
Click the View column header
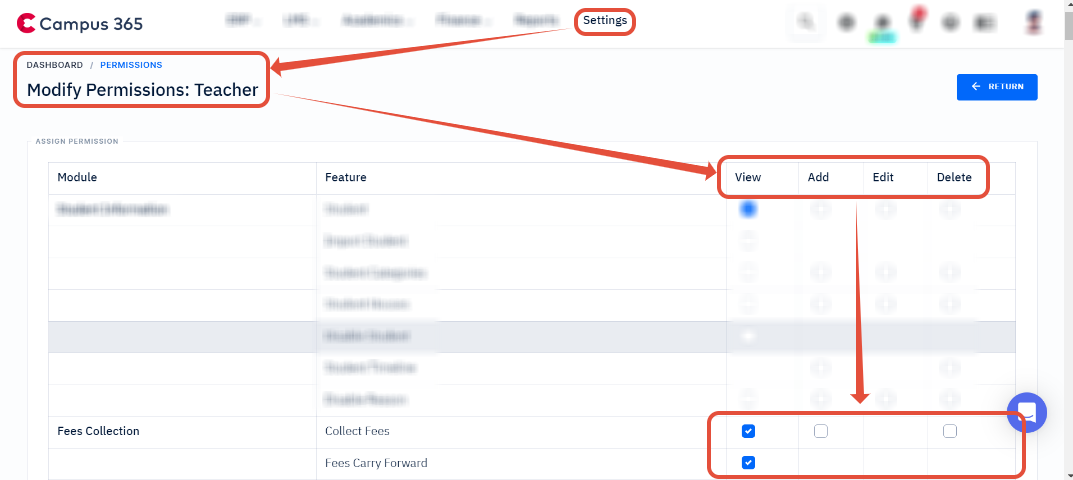coord(748,177)
